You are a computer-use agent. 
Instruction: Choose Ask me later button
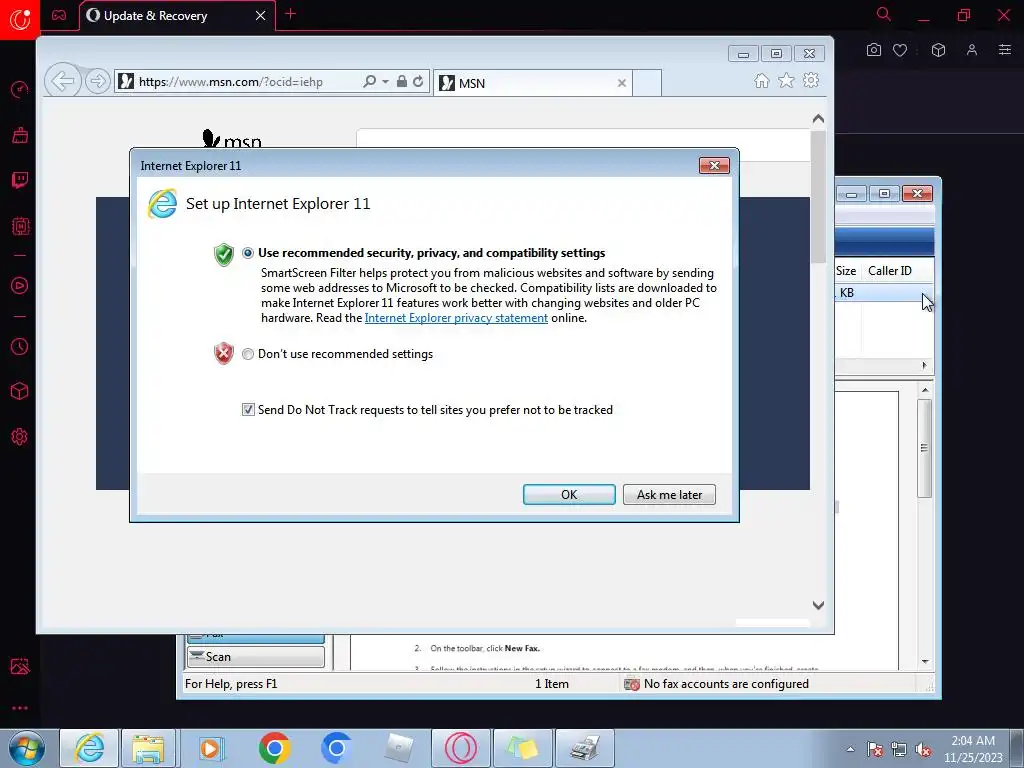[669, 494]
